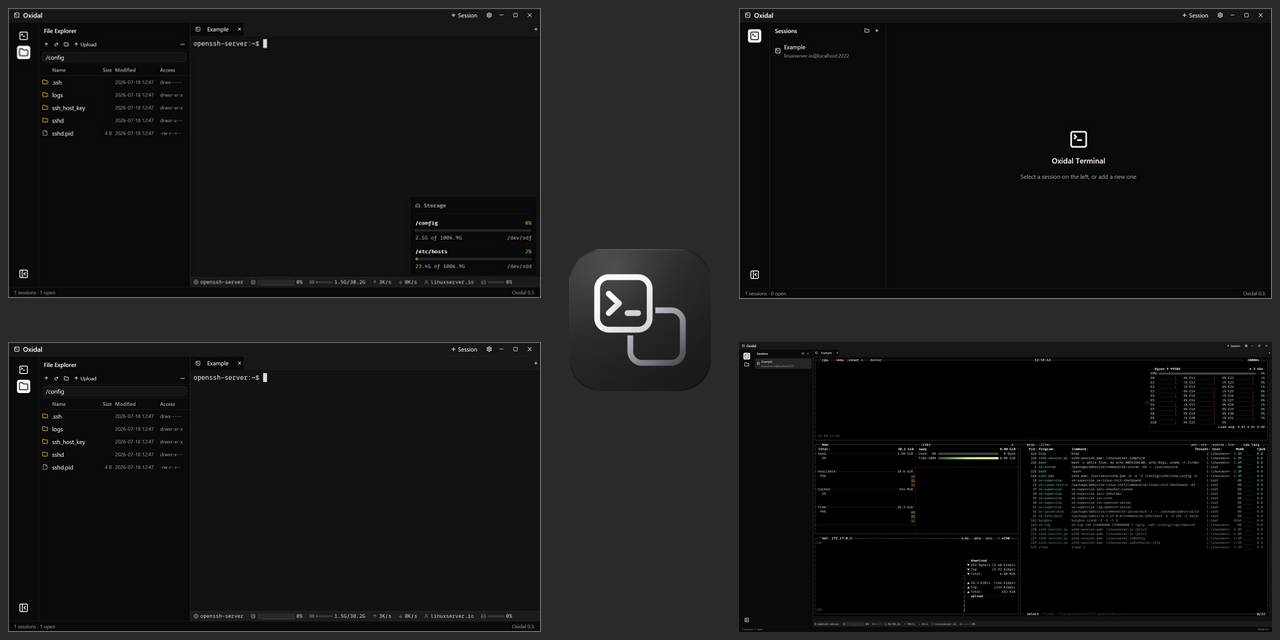Viewport: 1280px width, 640px height.
Task: Click the Upload button in the Storage popup window
Action: tap(85, 44)
